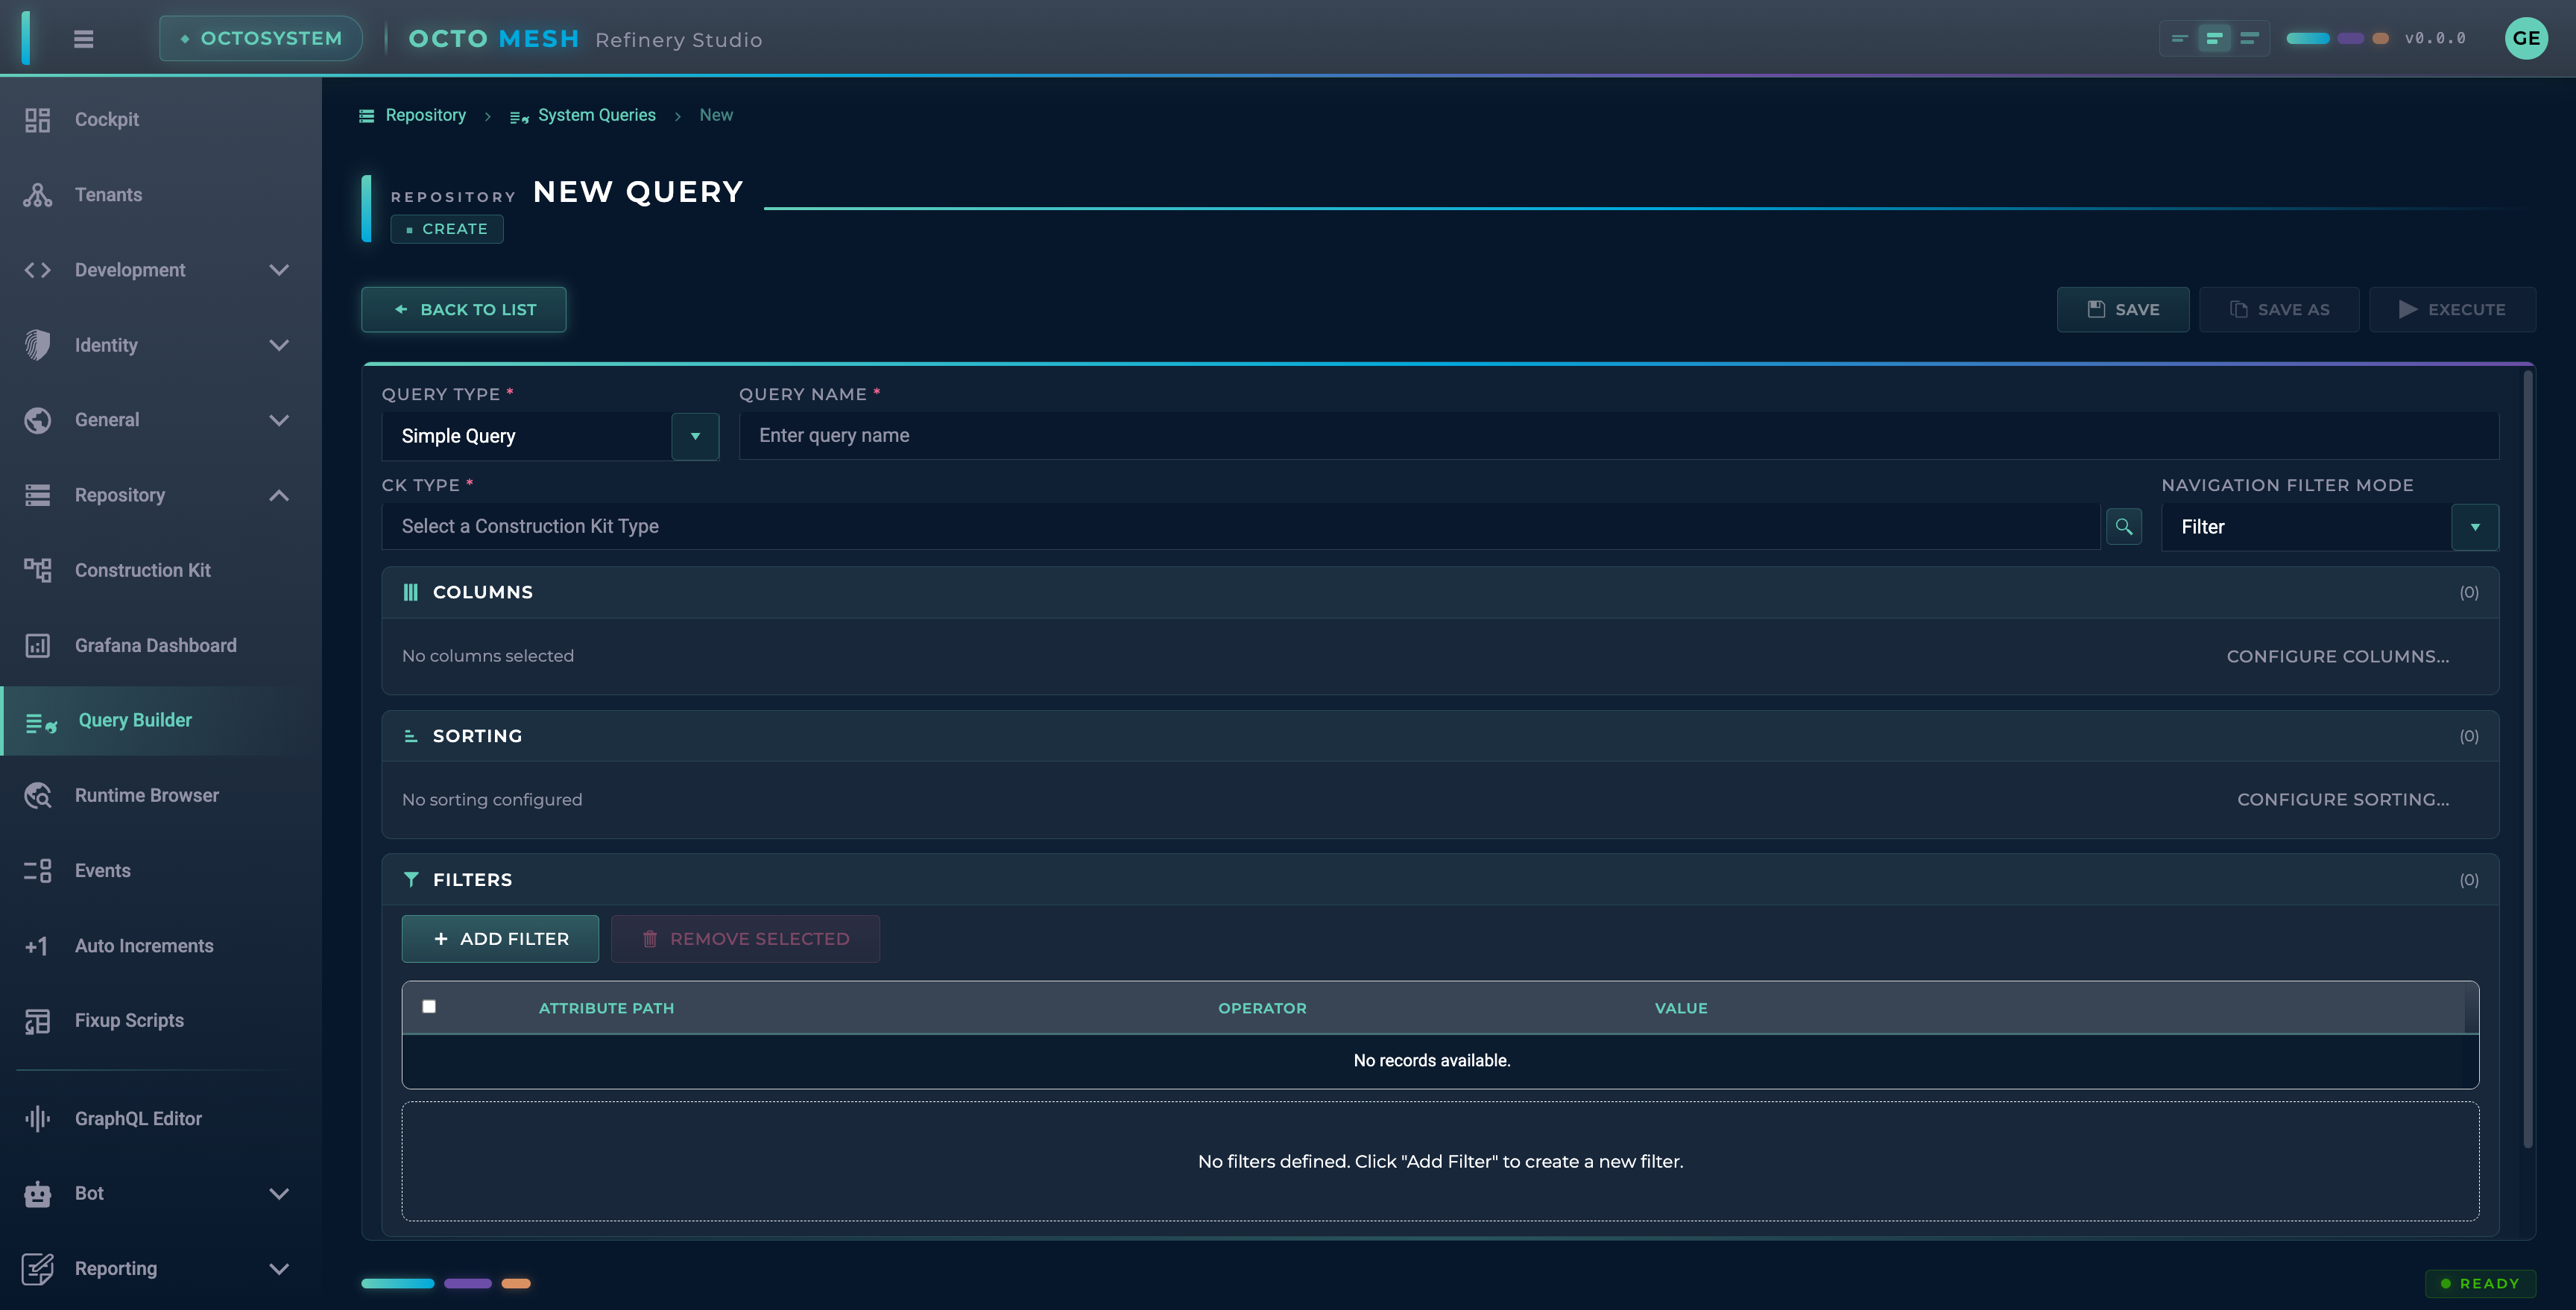Click the Attribute Path column header

(x=606, y=1009)
